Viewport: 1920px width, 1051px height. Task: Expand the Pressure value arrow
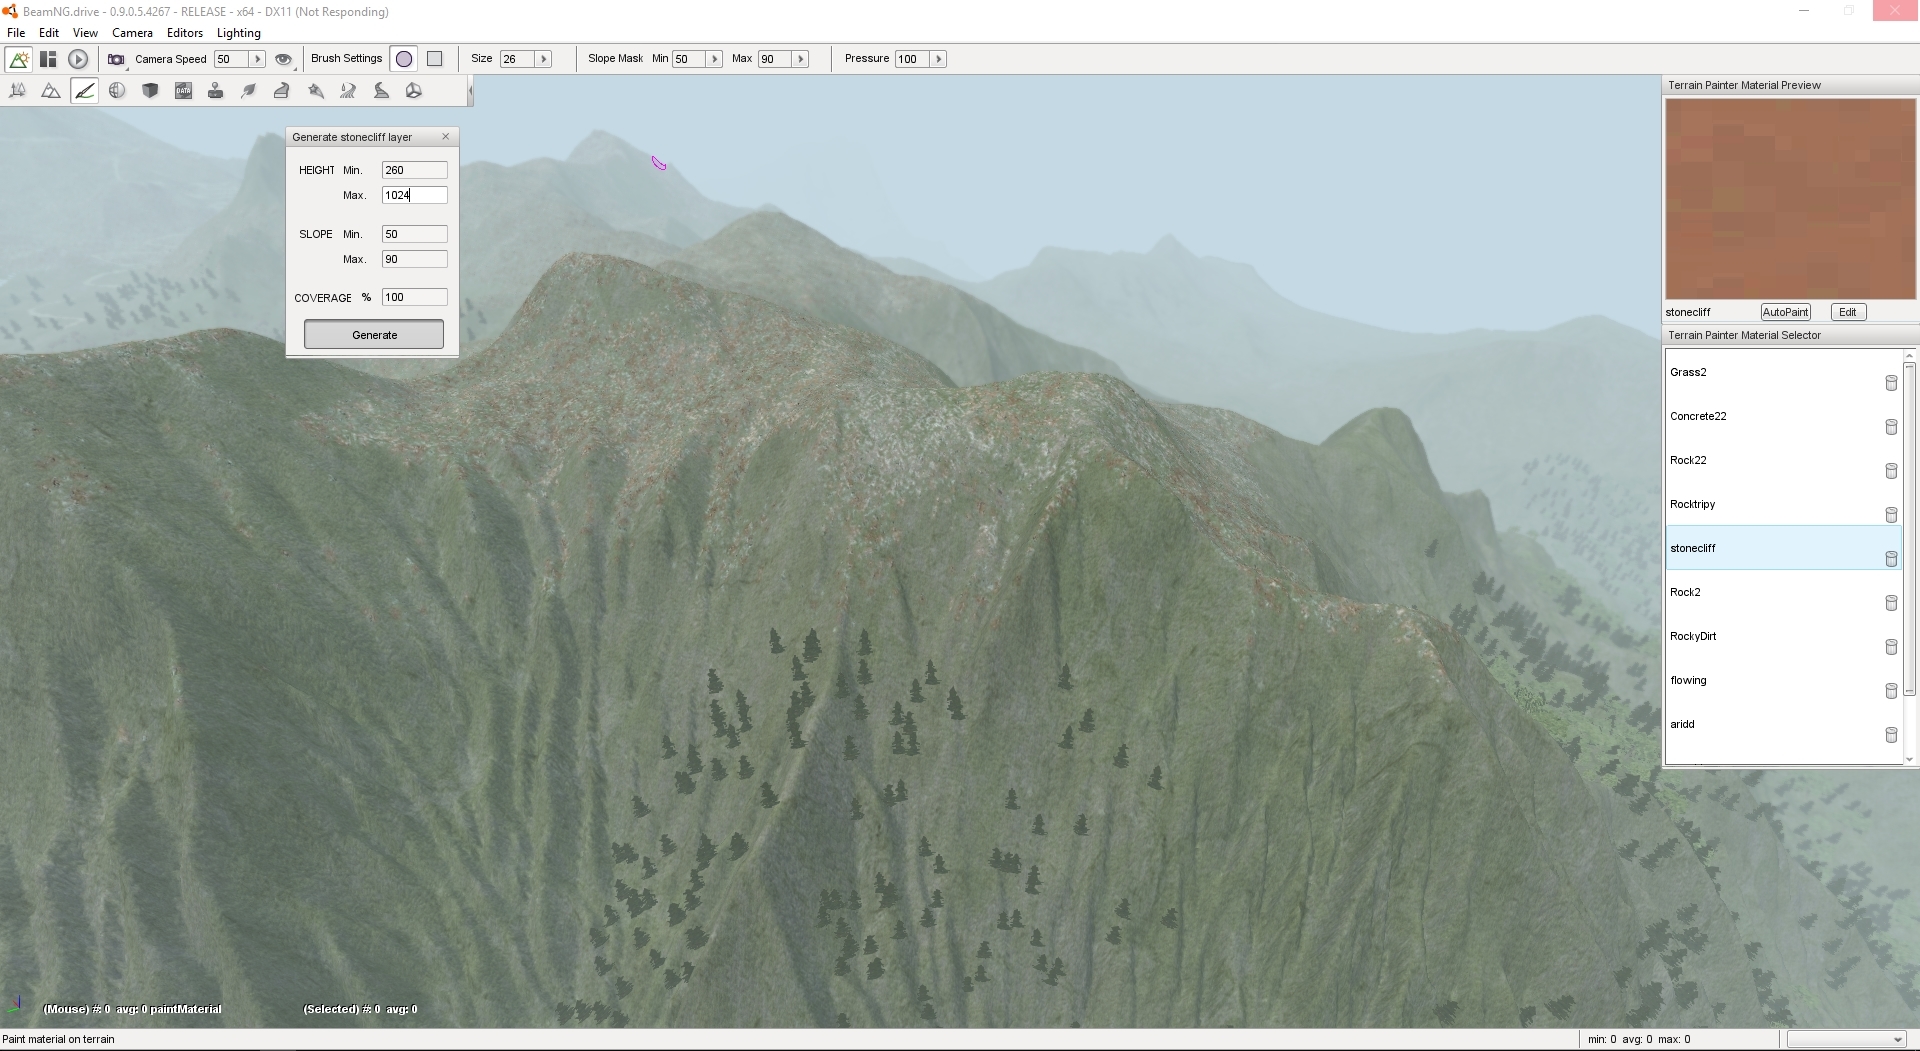pyautogui.click(x=938, y=59)
